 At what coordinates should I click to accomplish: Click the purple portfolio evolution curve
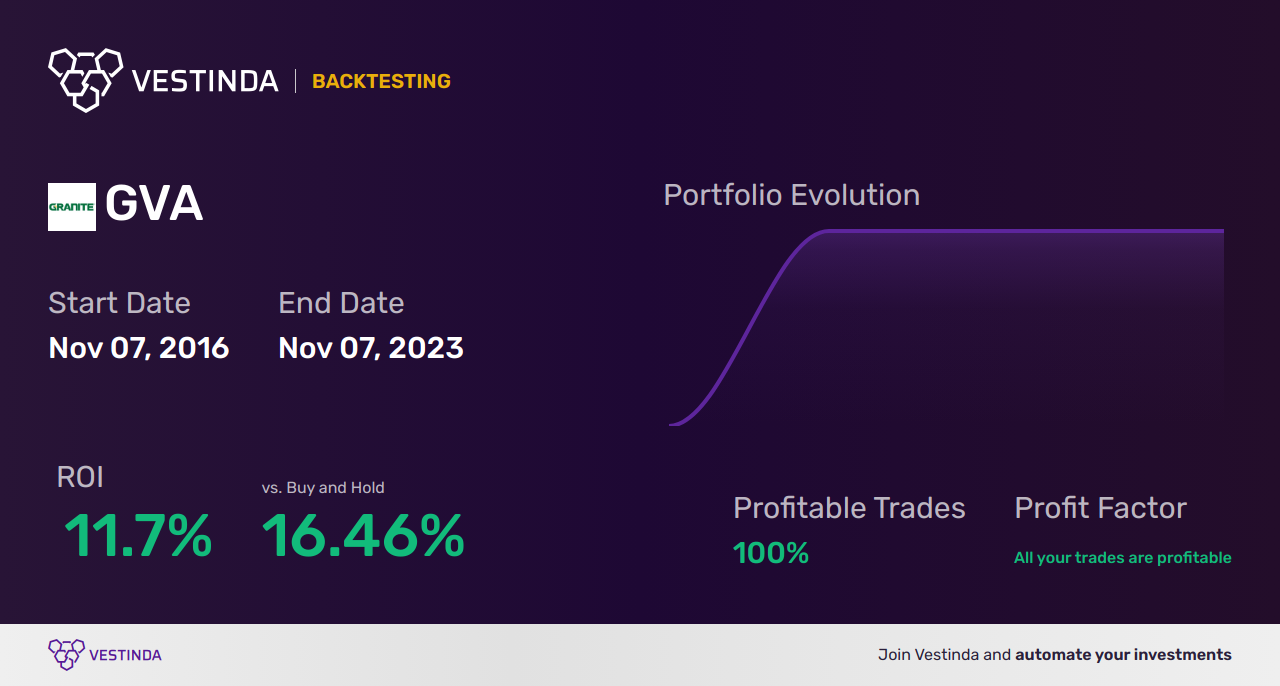pyautogui.click(x=760, y=310)
